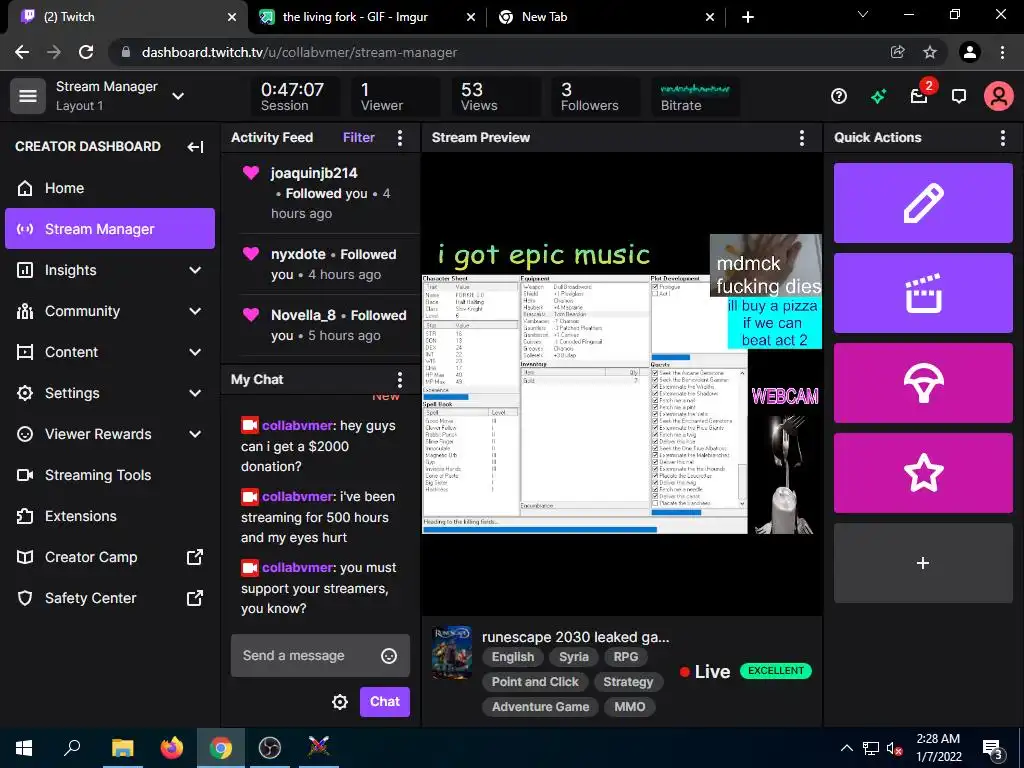Bookmark this page with star icon
The image size is (1024, 768).
(x=930, y=52)
